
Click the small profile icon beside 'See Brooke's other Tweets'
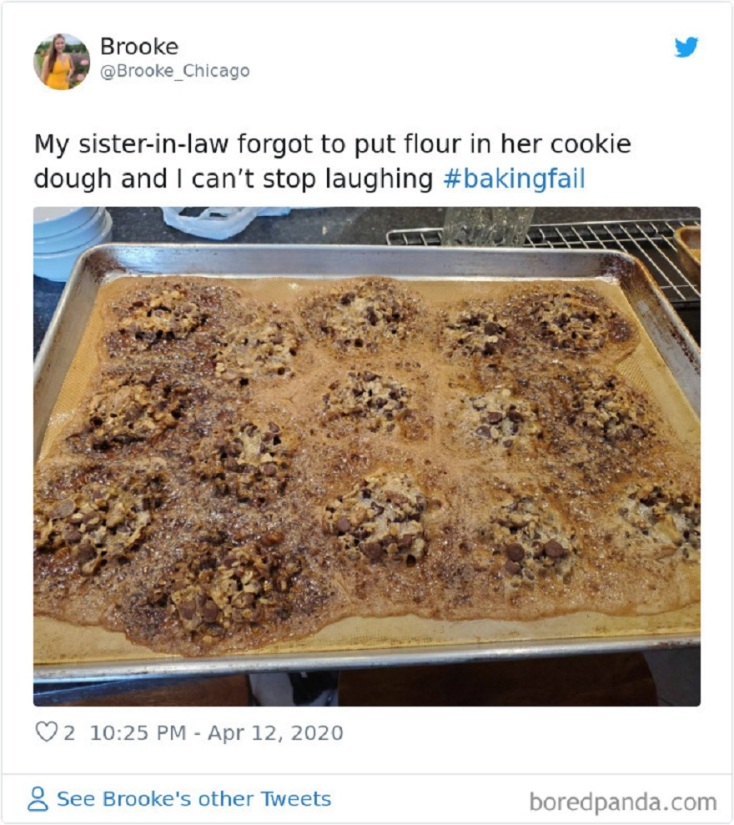[x=39, y=797]
